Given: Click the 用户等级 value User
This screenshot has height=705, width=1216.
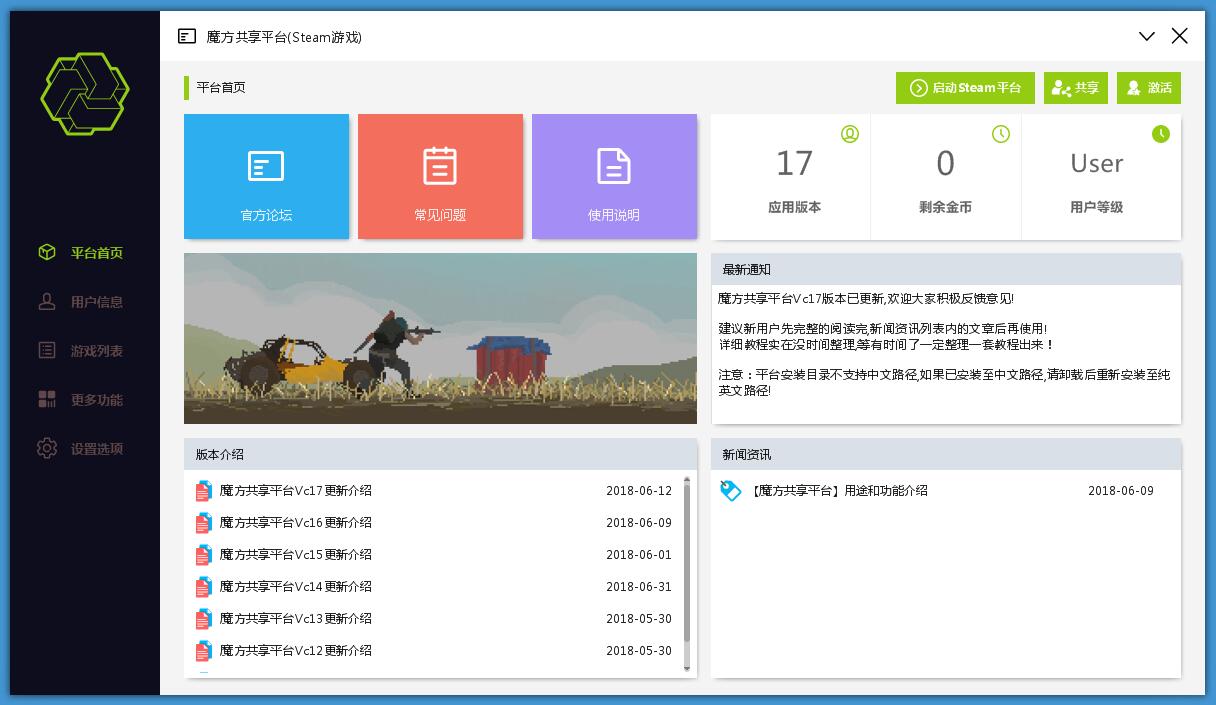Looking at the screenshot, I should pos(1097,163).
